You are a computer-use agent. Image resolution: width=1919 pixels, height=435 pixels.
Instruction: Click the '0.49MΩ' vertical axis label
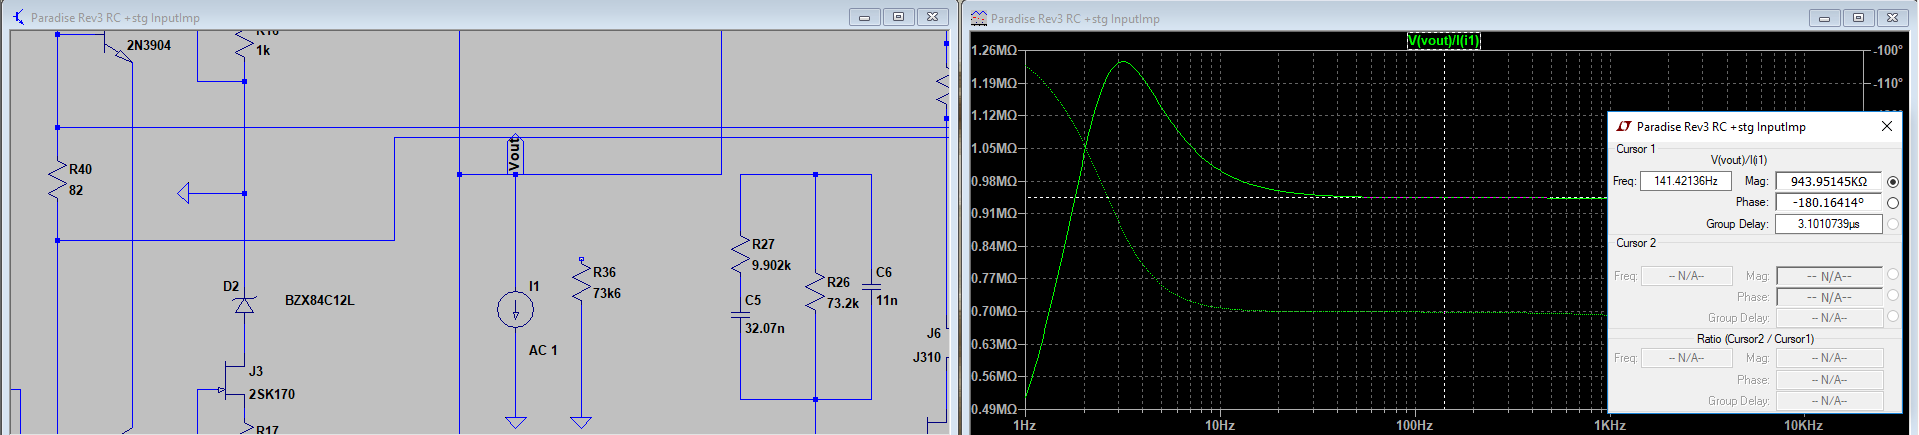tap(995, 409)
